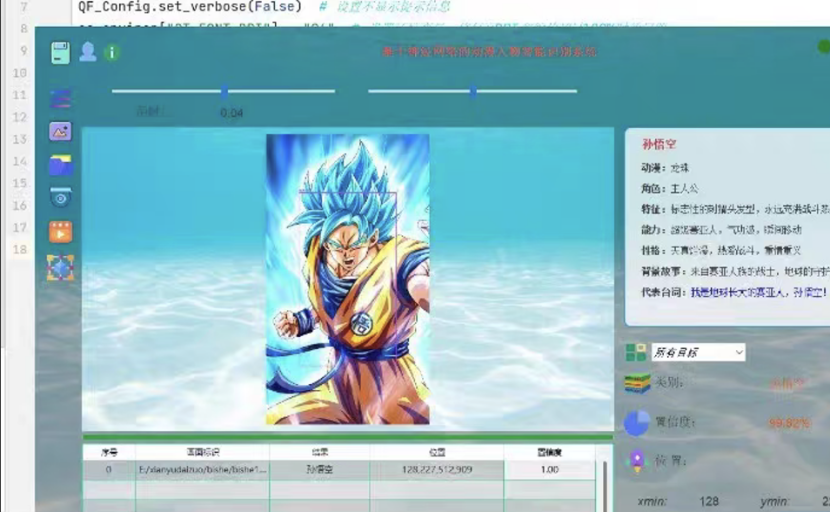Click the 0.04 value under the first slider
The image size is (830, 512).
coord(231,113)
